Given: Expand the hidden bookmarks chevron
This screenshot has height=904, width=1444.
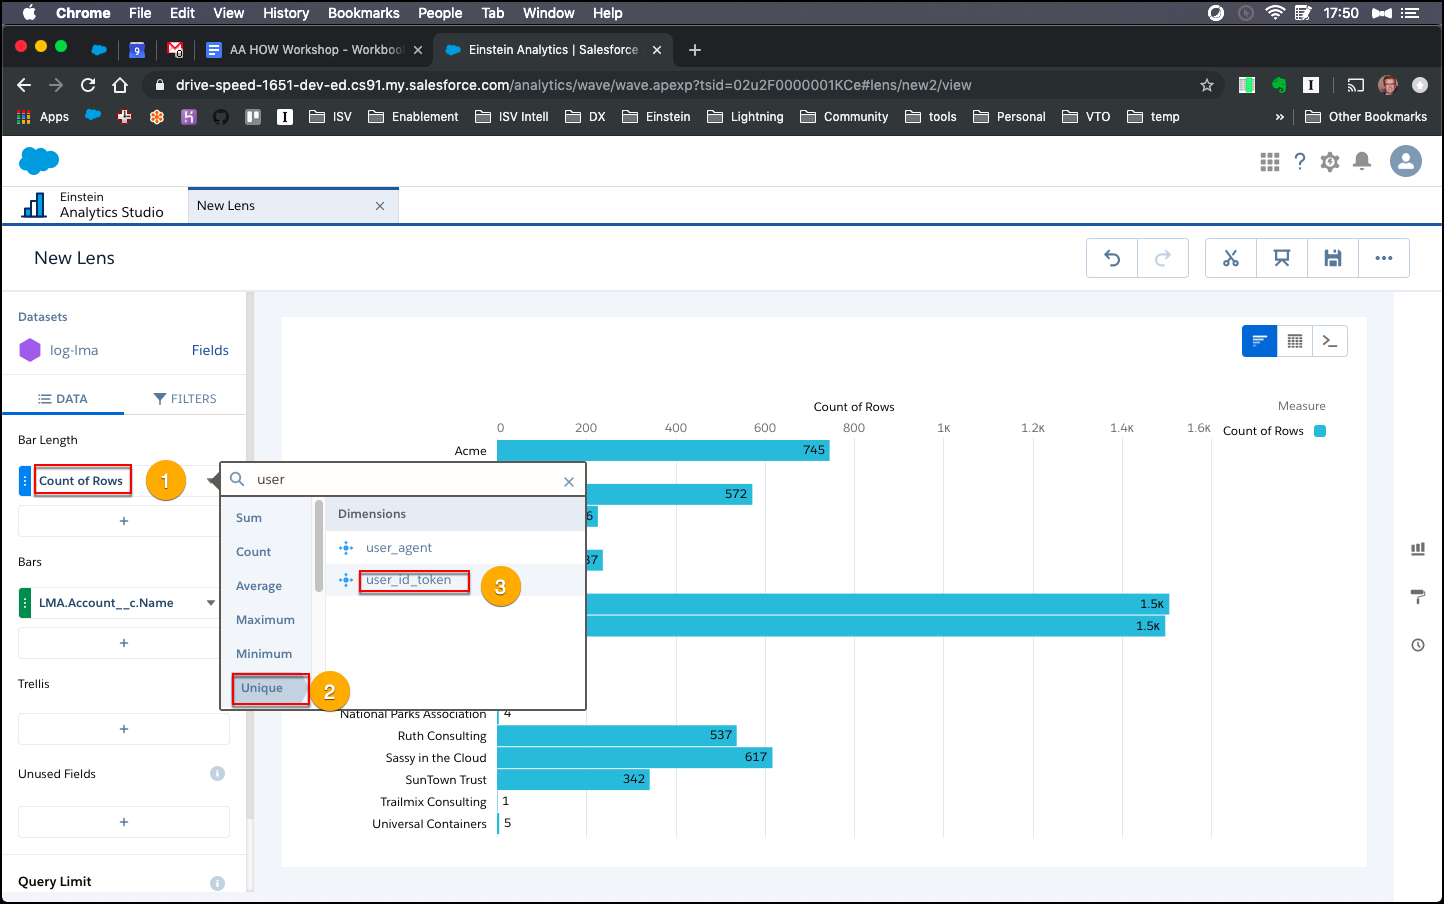Looking at the screenshot, I should 1280,117.
